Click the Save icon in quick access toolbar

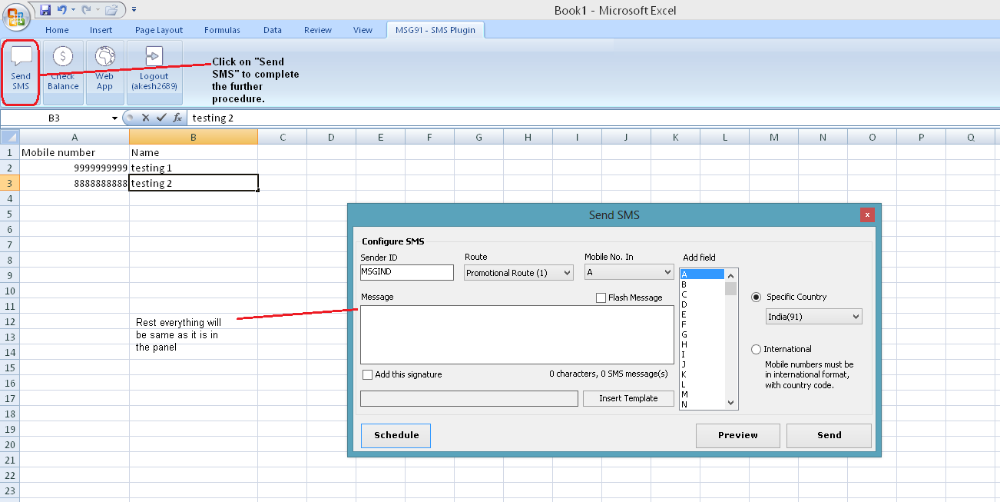(45, 10)
